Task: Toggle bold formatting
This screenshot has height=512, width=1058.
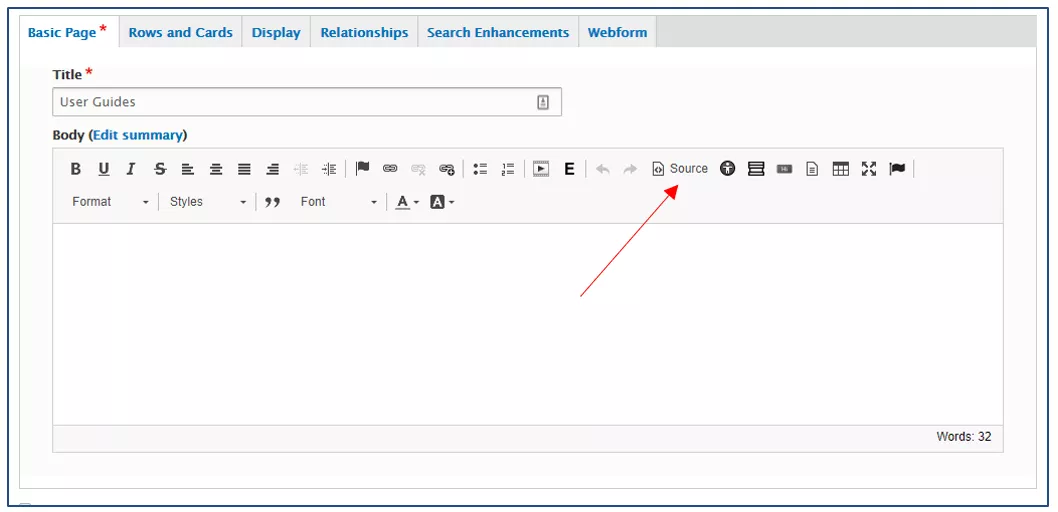Action: (76, 169)
